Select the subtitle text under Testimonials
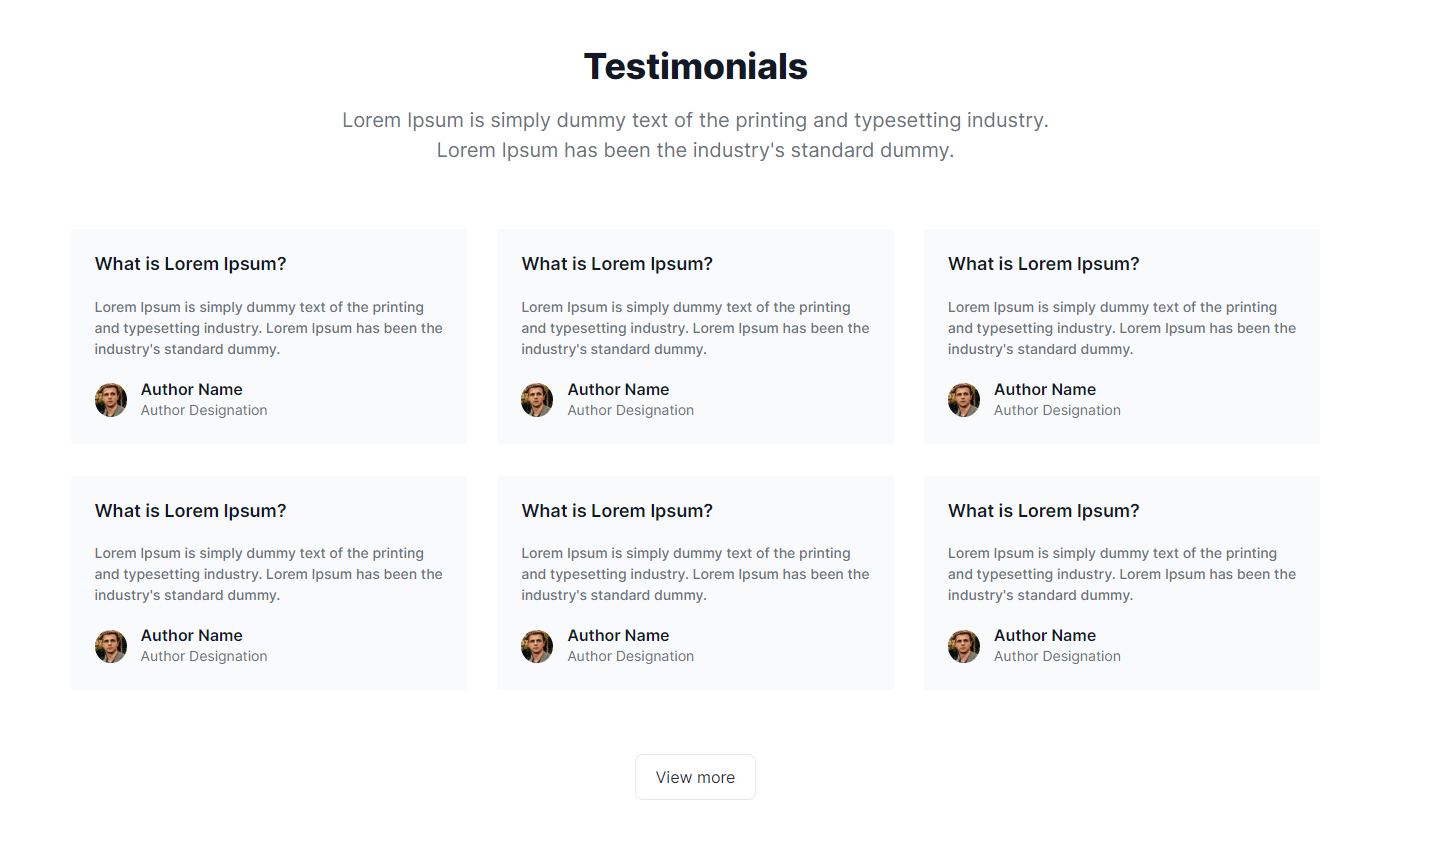The image size is (1451, 851). tap(695, 134)
